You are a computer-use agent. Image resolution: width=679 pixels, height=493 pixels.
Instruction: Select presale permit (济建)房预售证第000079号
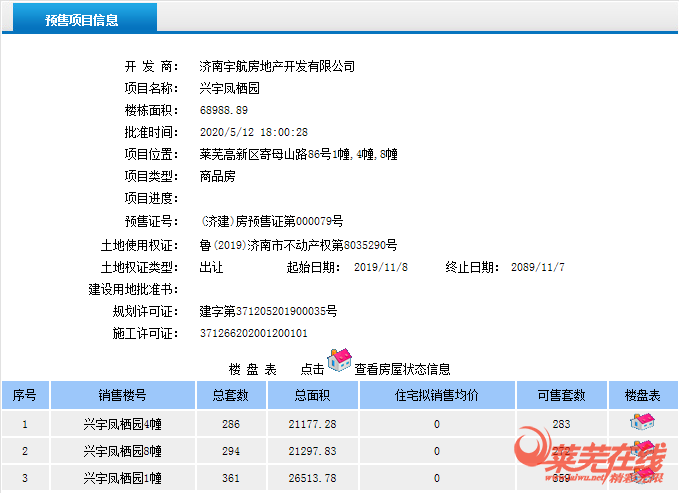(272, 221)
